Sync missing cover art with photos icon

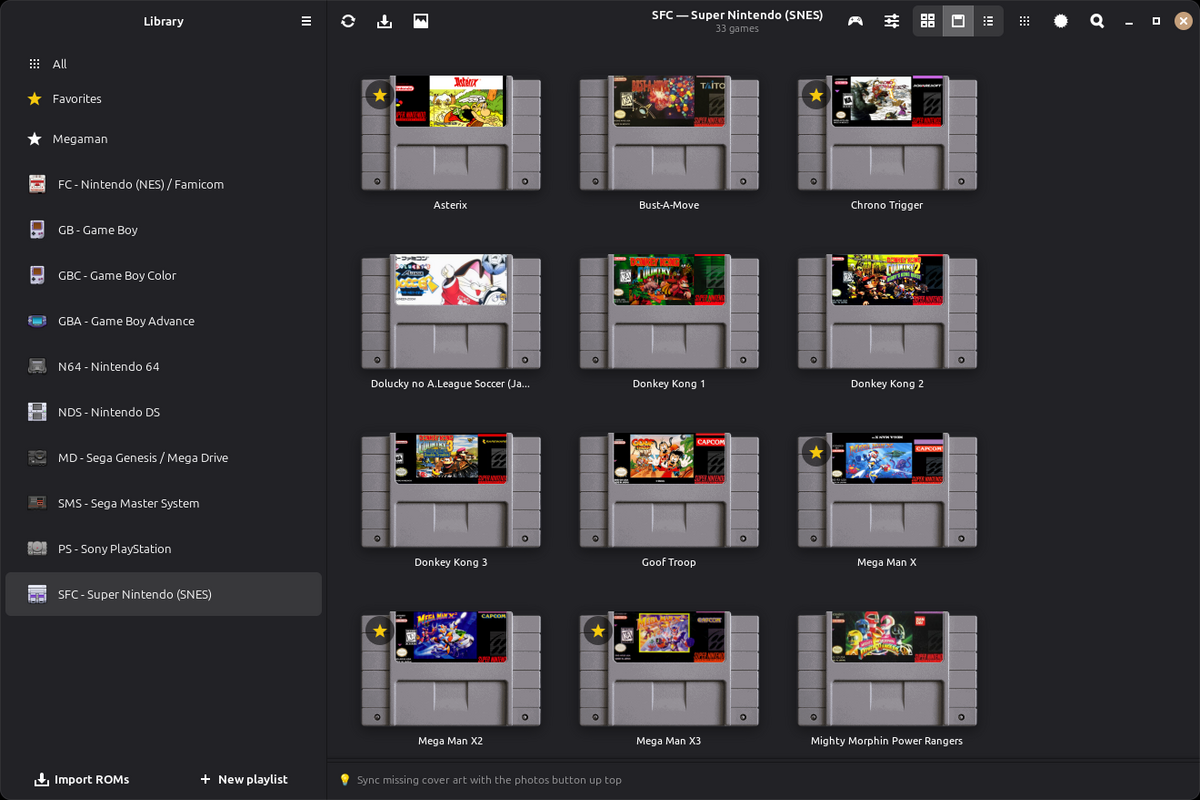tap(421, 21)
